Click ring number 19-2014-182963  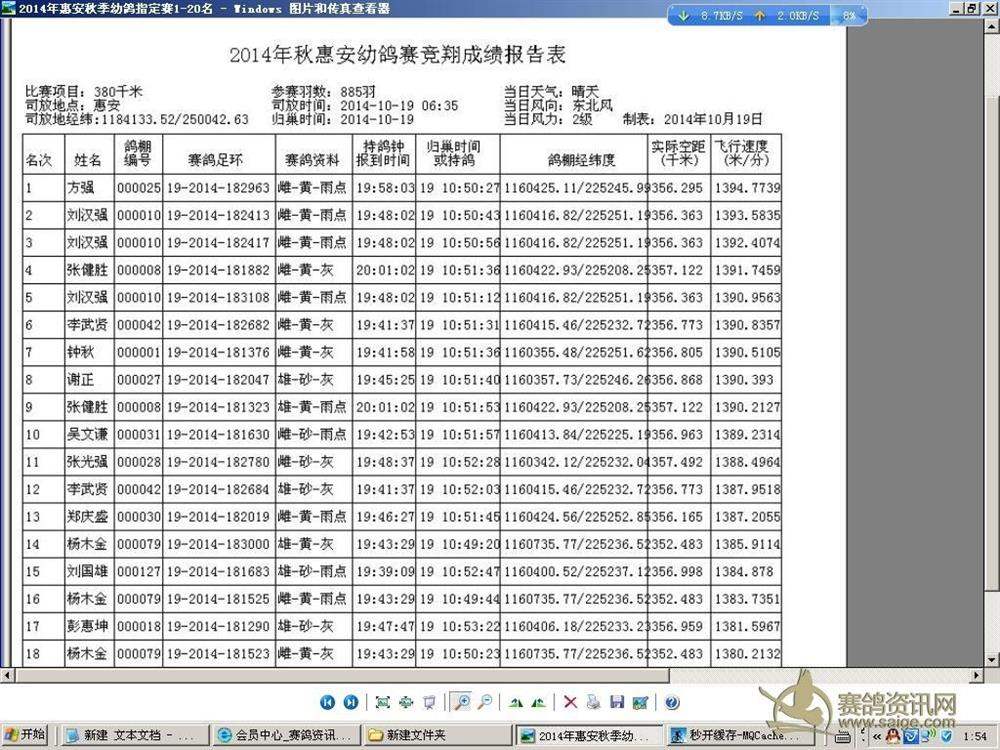(218, 188)
